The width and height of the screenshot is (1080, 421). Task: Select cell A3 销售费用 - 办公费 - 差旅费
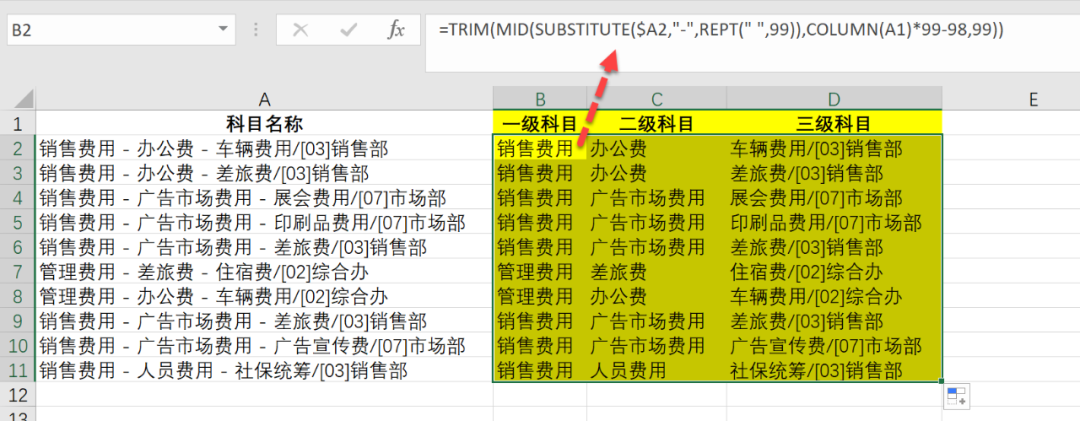tap(264, 173)
